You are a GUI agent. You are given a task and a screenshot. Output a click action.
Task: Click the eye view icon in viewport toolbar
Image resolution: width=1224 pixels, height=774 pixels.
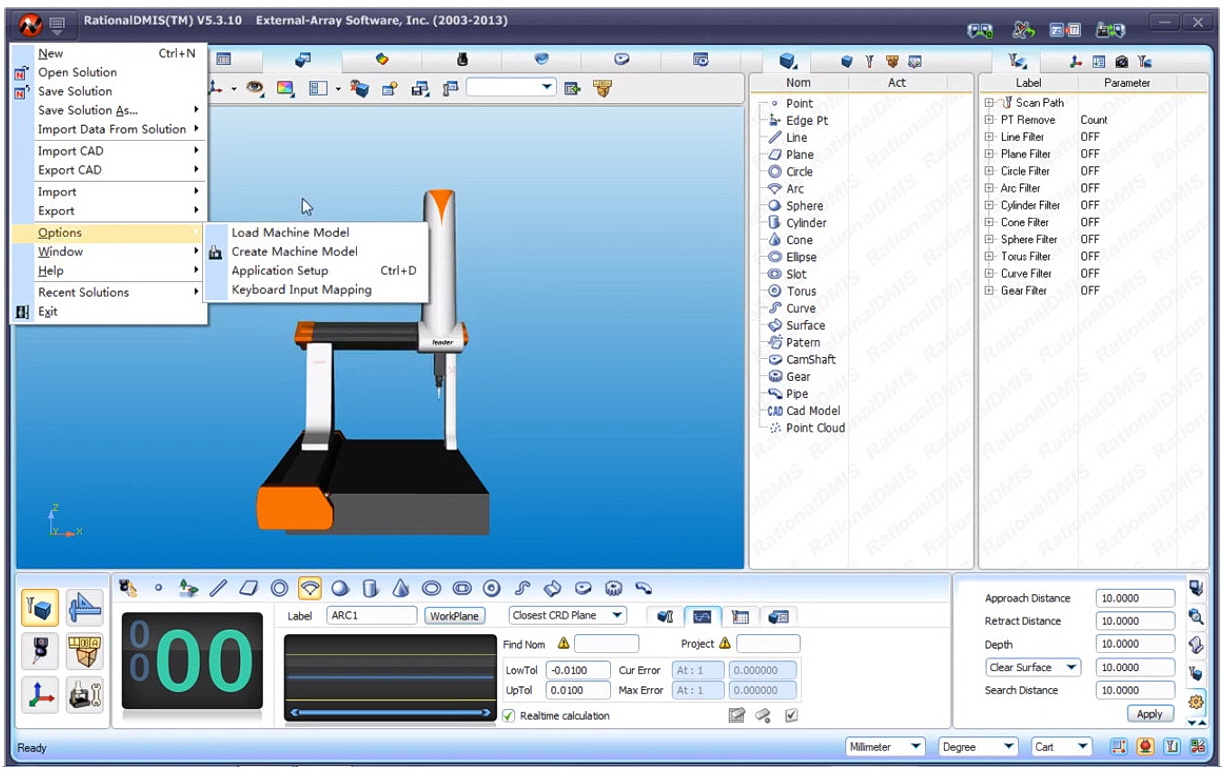tap(255, 89)
